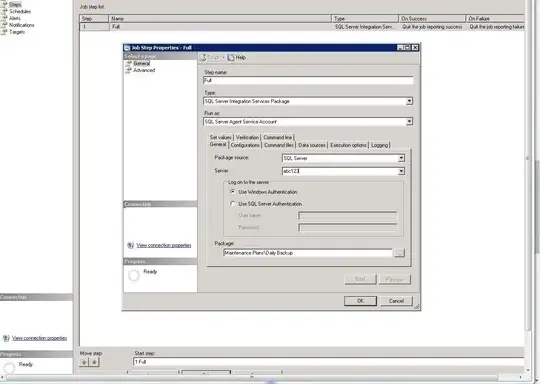Click the progress spinner icon in the job window
The width and height of the screenshot is (540, 384).
[9, 367]
